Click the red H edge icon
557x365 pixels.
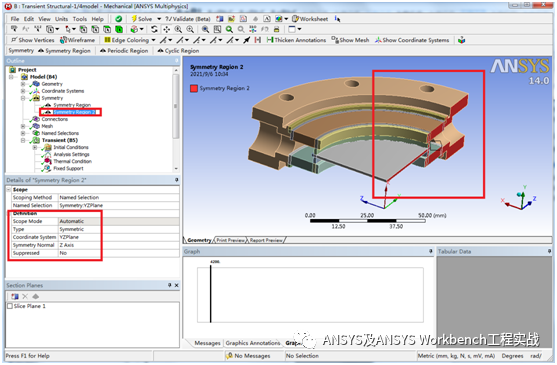(x=258, y=40)
